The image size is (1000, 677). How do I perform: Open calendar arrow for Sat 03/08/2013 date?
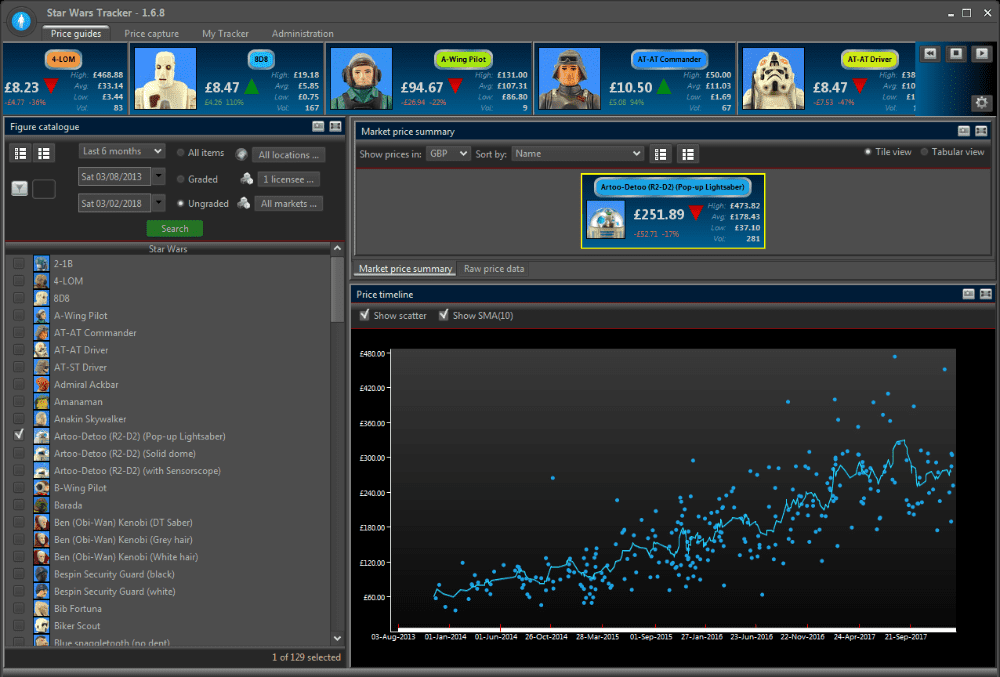point(159,177)
